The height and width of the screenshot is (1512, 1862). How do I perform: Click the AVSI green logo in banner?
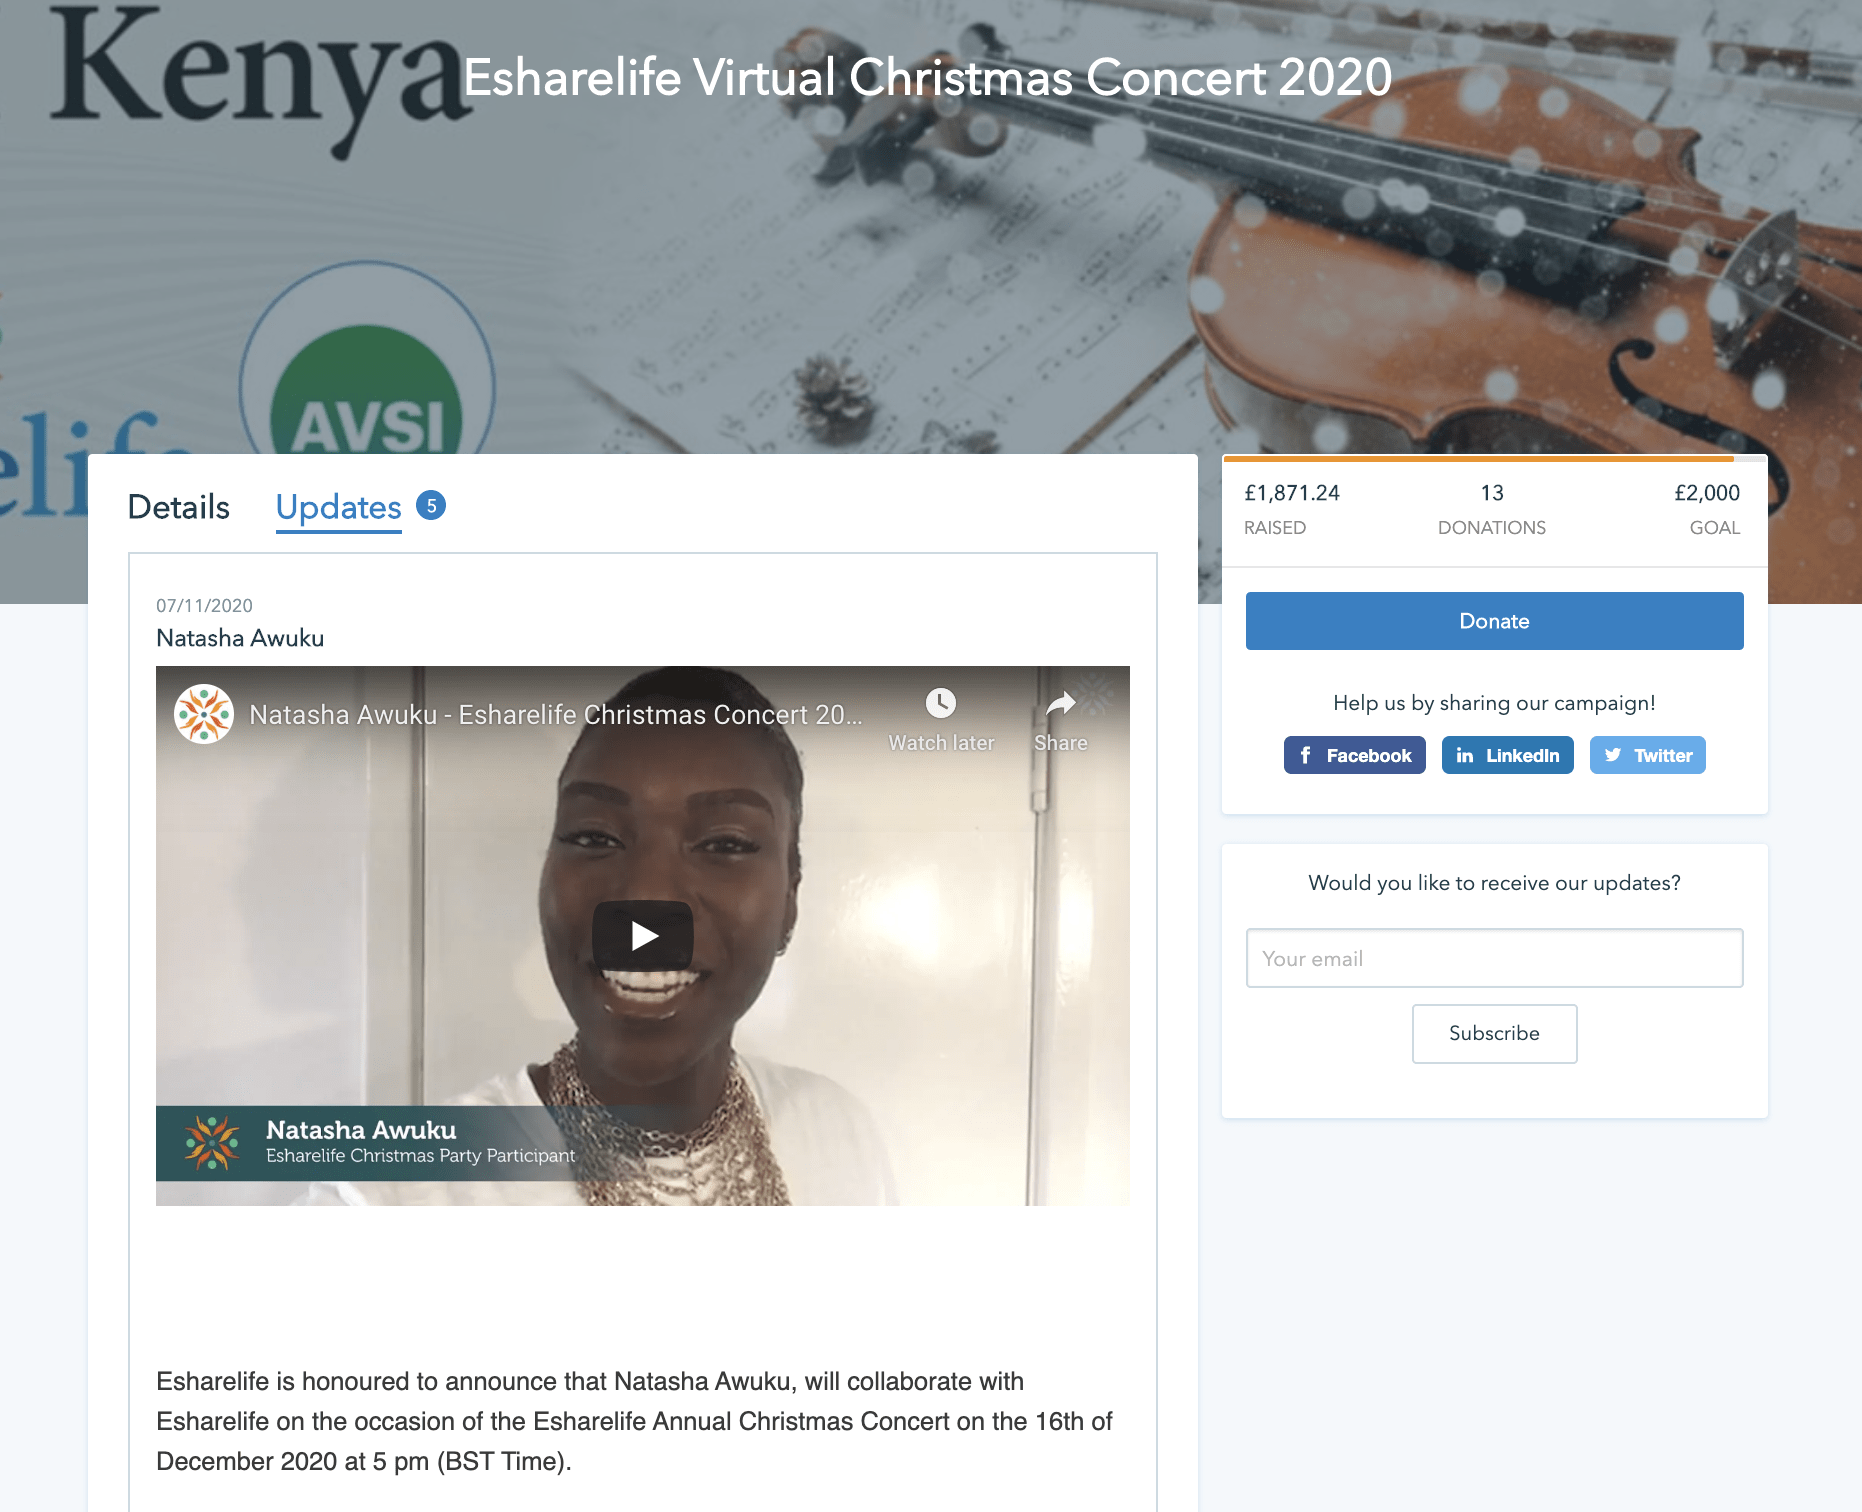pos(367,395)
